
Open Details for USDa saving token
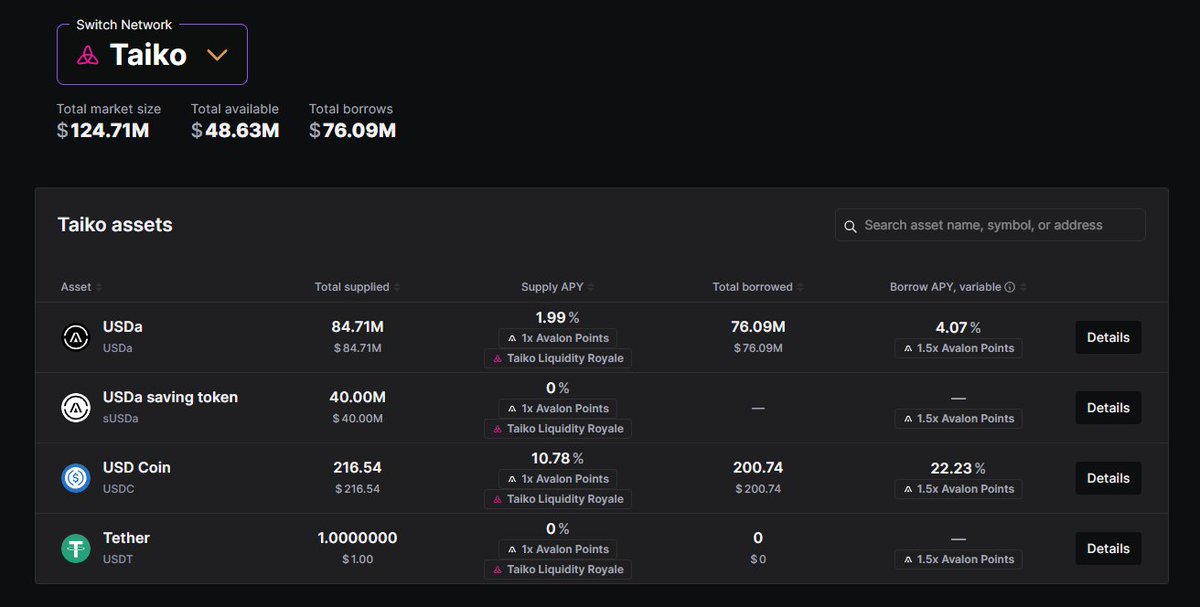(1108, 408)
